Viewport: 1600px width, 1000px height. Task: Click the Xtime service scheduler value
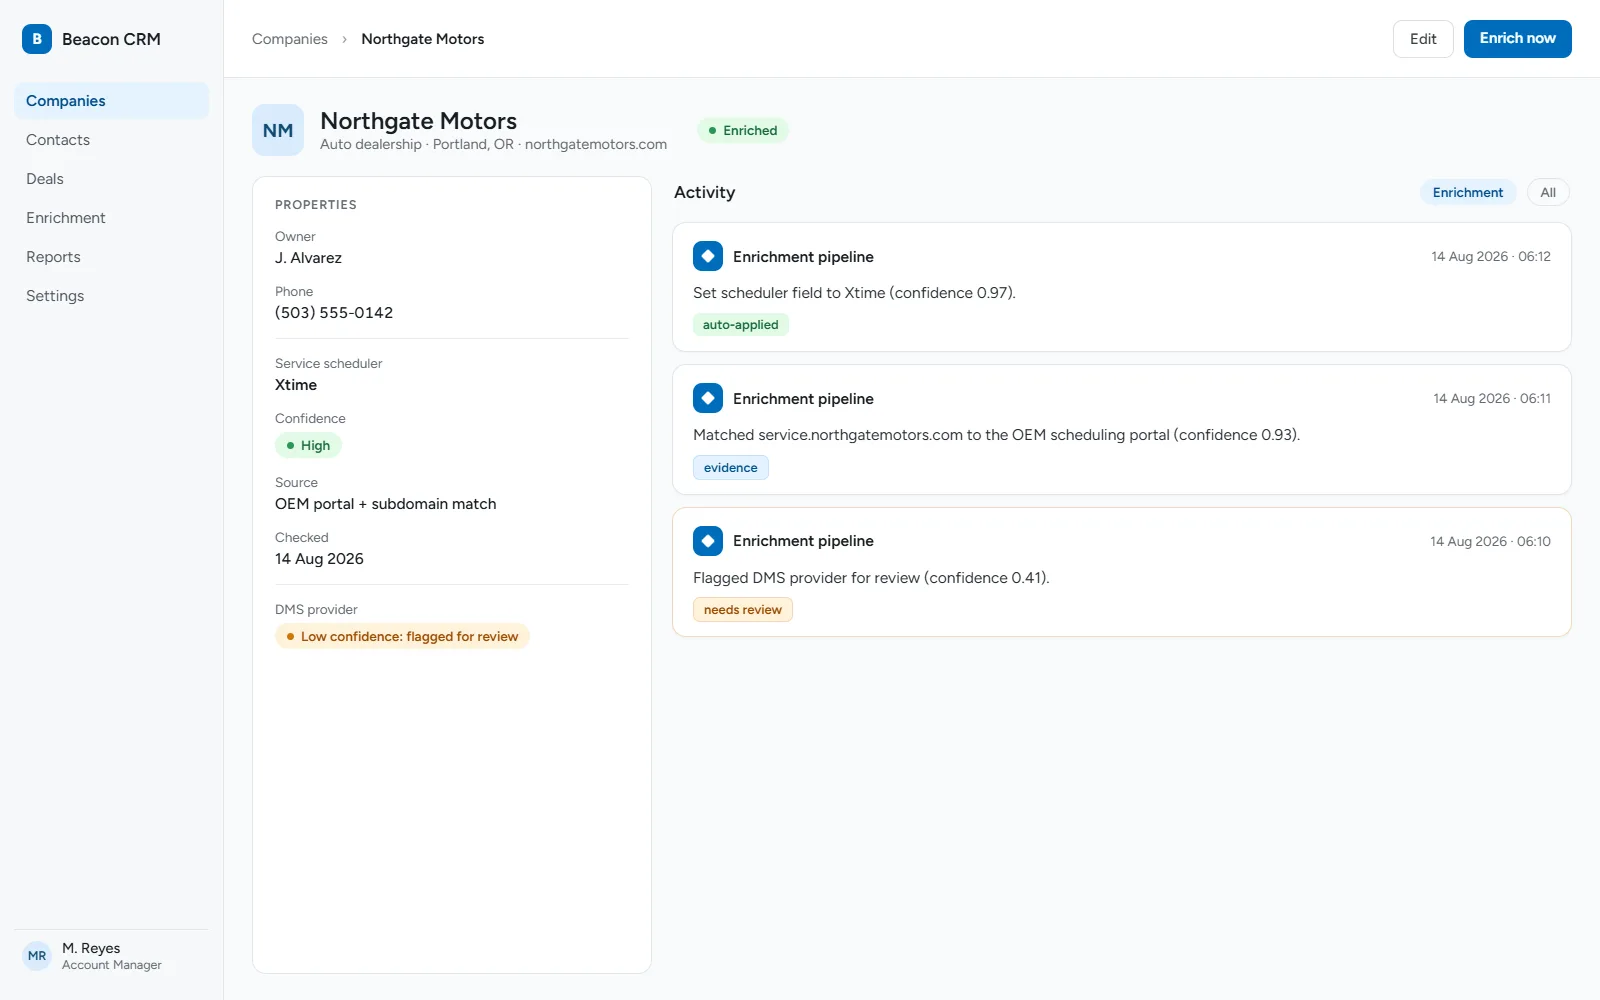pyautogui.click(x=296, y=385)
